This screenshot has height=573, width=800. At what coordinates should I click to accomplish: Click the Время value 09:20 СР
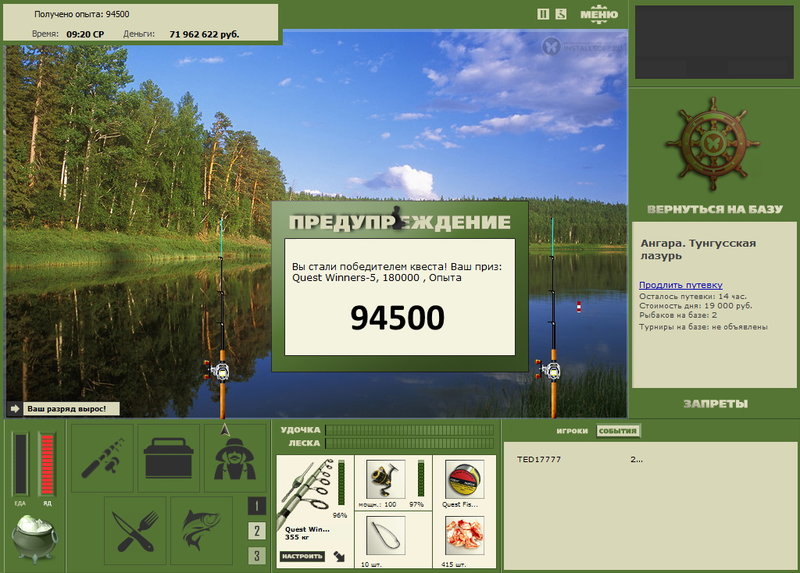(85, 34)
